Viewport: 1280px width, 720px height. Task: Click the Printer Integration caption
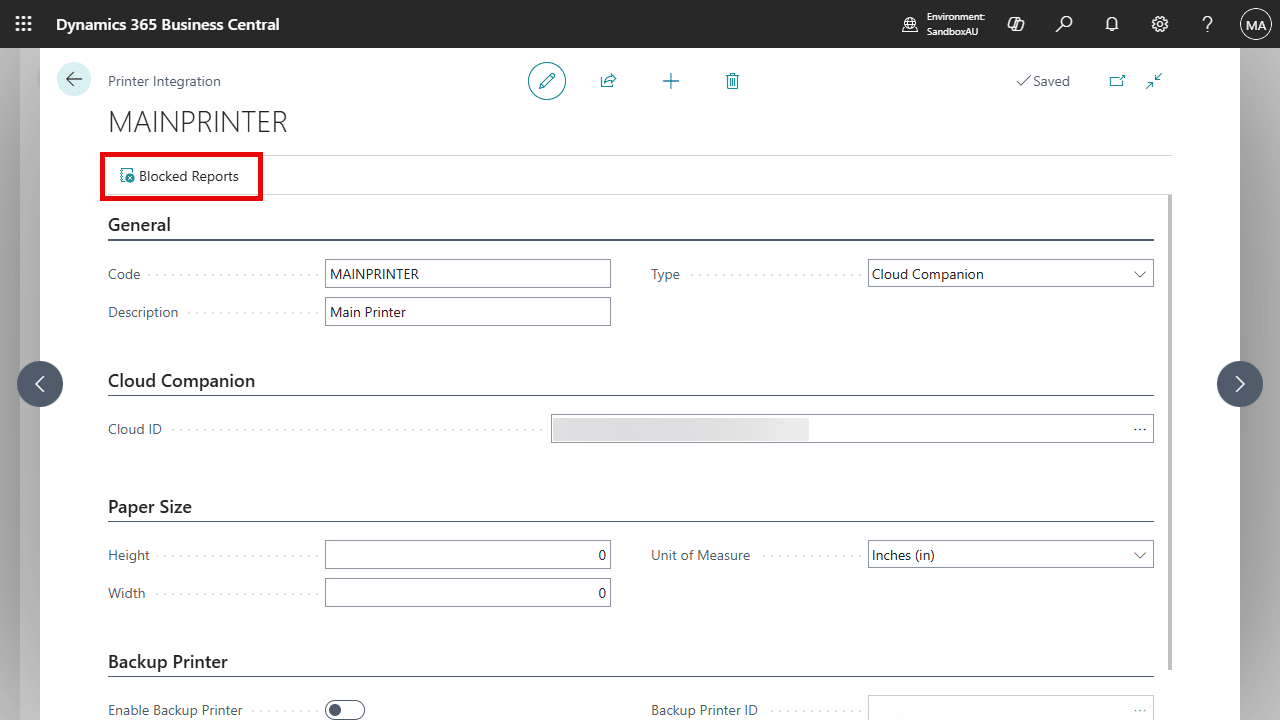click(164, 81)
